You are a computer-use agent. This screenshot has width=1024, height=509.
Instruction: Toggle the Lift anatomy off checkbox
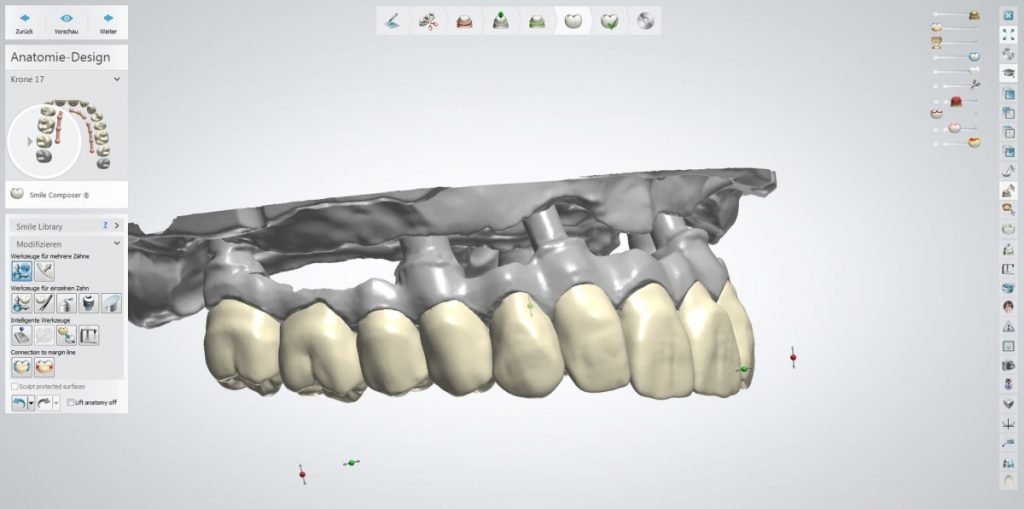pyautogui.click(x=70, y=402)
